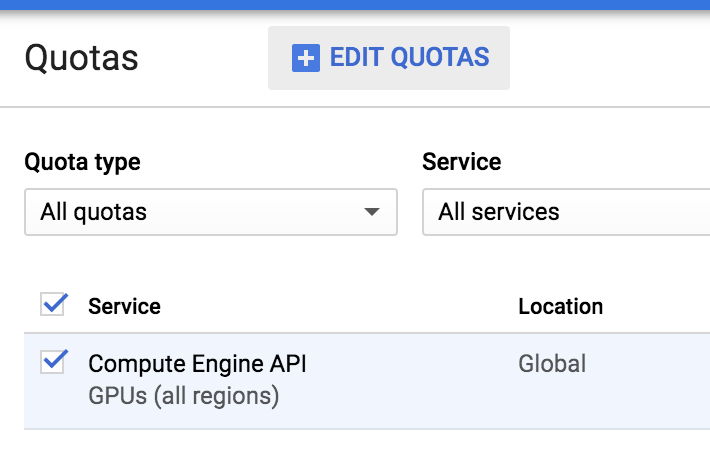This screenshot has height=464, width=710.
Task: Toggle the select-all checkbox in the table header
Action: [x=52, y=304]
